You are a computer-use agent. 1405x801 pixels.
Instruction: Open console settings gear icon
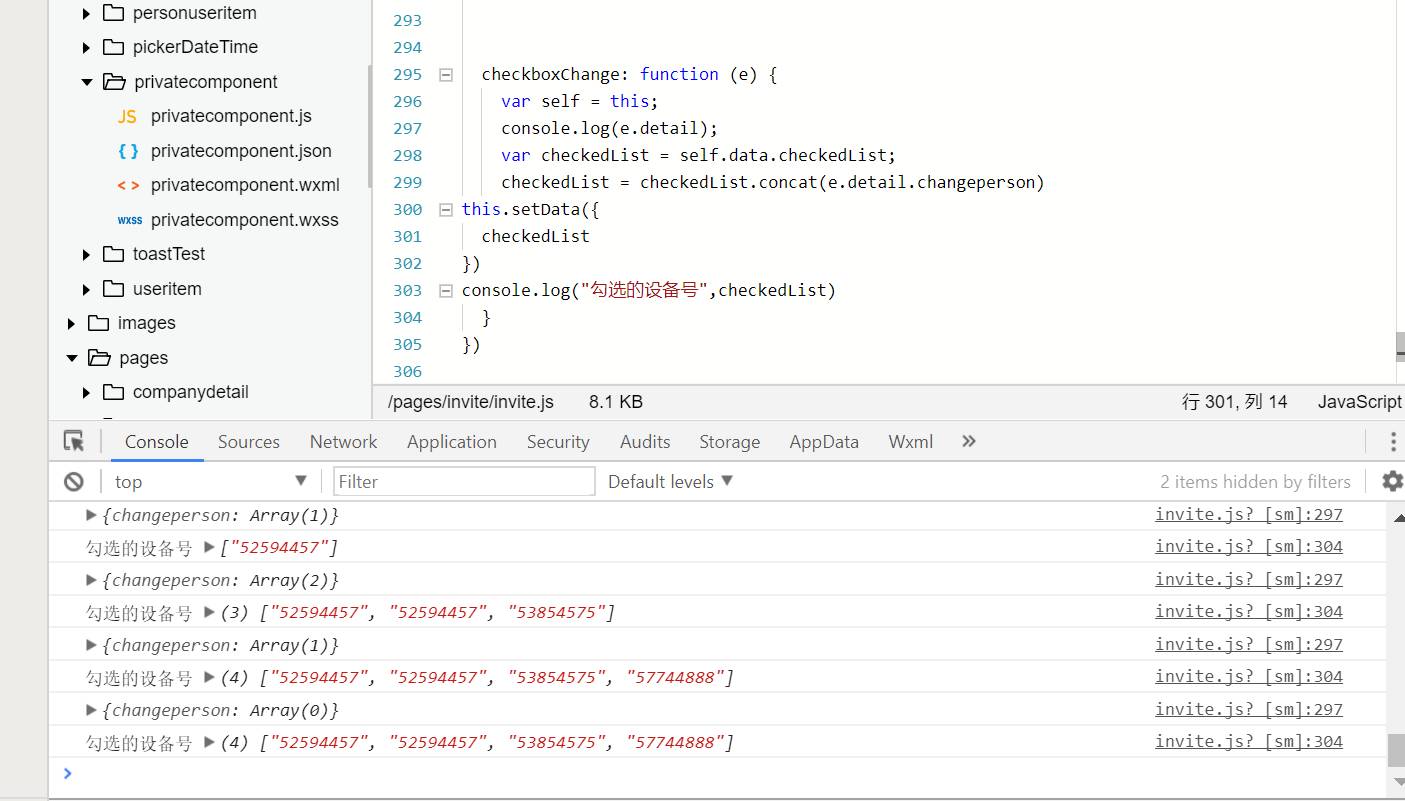pos(1391,481)
